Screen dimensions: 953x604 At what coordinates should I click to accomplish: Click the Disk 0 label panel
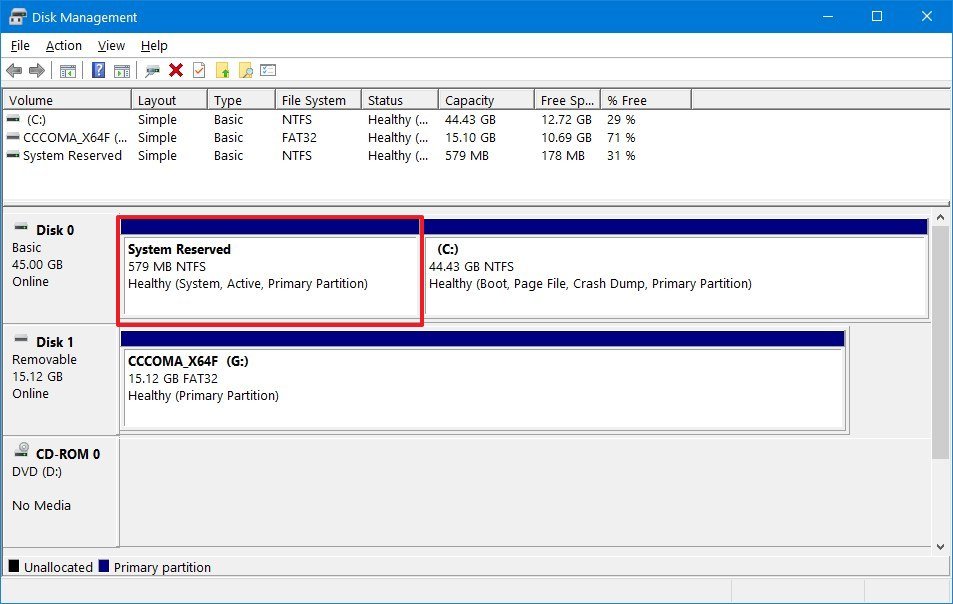[60, 268]
